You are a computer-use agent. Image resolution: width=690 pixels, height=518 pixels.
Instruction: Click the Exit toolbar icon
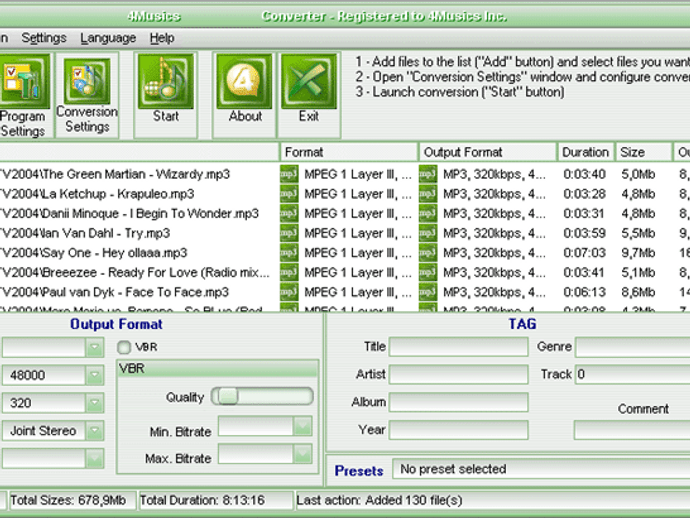point(308,81)
